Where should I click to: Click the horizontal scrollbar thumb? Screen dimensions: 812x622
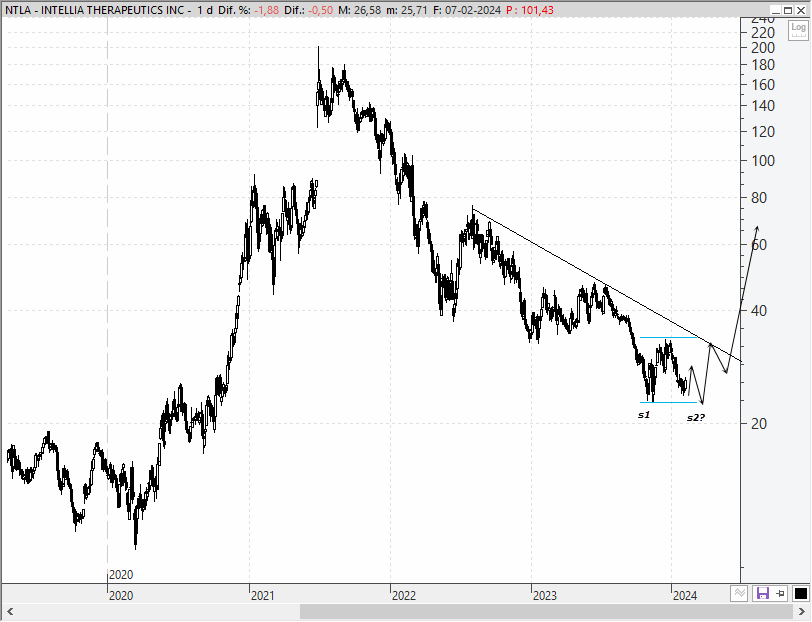(544, 612)
